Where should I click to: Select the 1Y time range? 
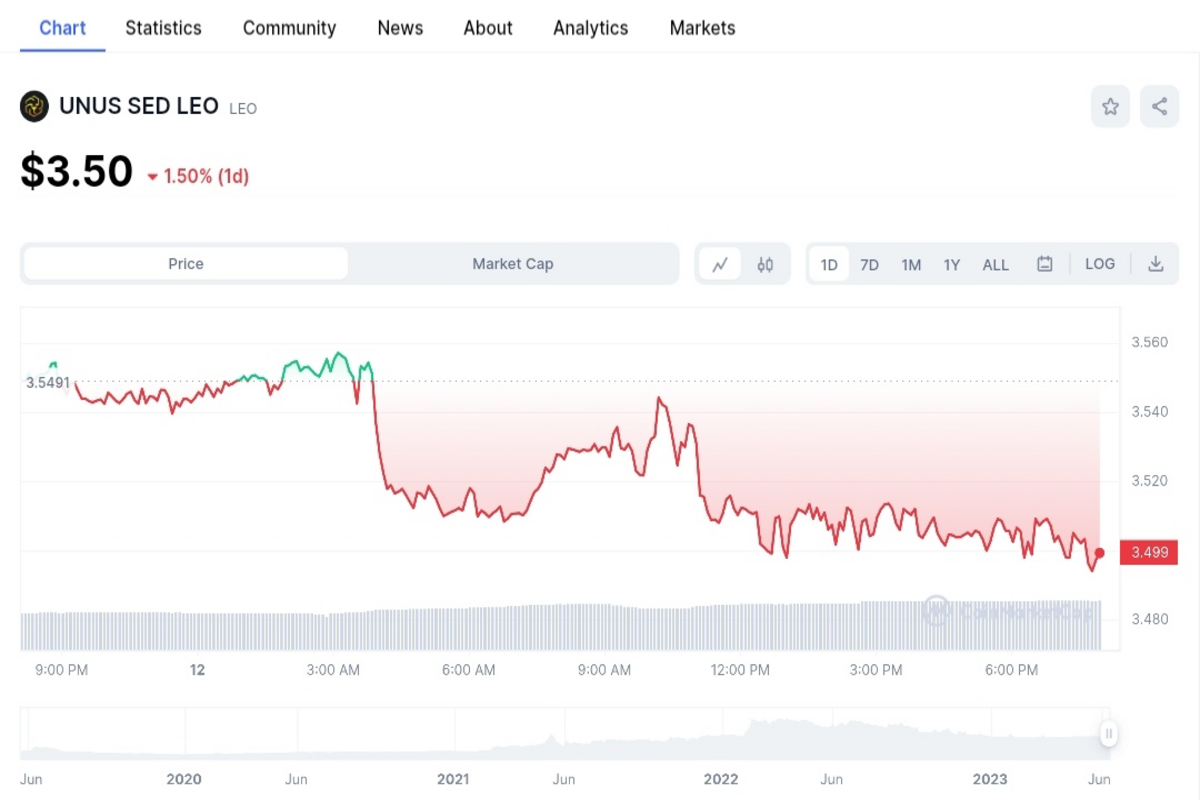click(x=952, y=265)
